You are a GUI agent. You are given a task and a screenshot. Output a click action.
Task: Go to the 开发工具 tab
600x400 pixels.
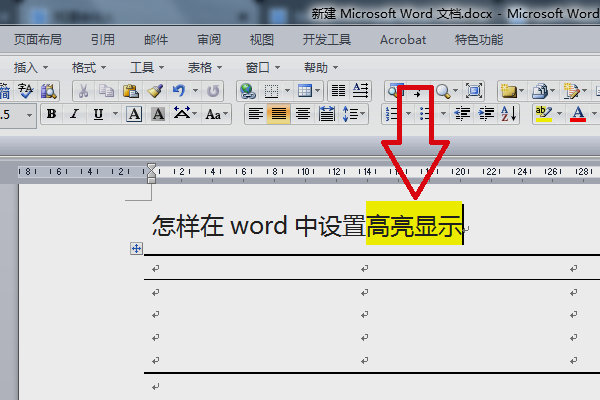(x=327, y=39)
